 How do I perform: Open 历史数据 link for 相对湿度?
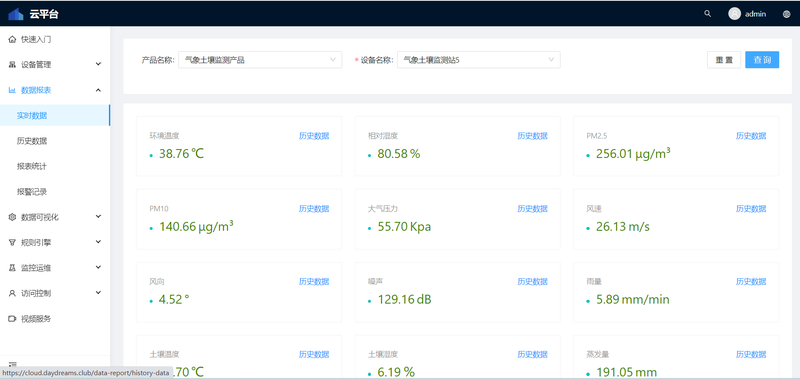click(533, 136)
